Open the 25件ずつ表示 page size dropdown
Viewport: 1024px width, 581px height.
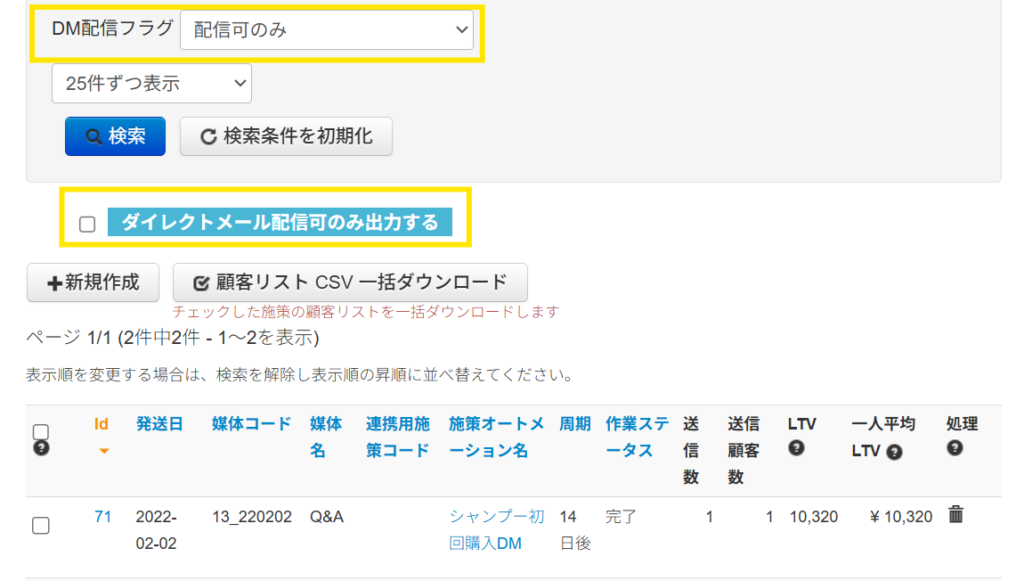[152, 84]
